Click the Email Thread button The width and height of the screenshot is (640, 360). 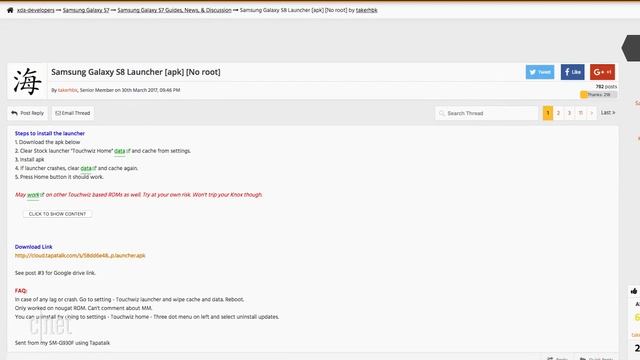tap(73, 113)
